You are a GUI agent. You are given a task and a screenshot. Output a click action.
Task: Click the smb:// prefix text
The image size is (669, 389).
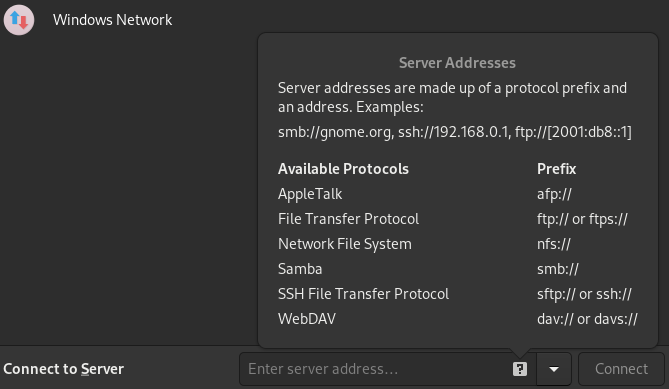[x=558, y=269]
